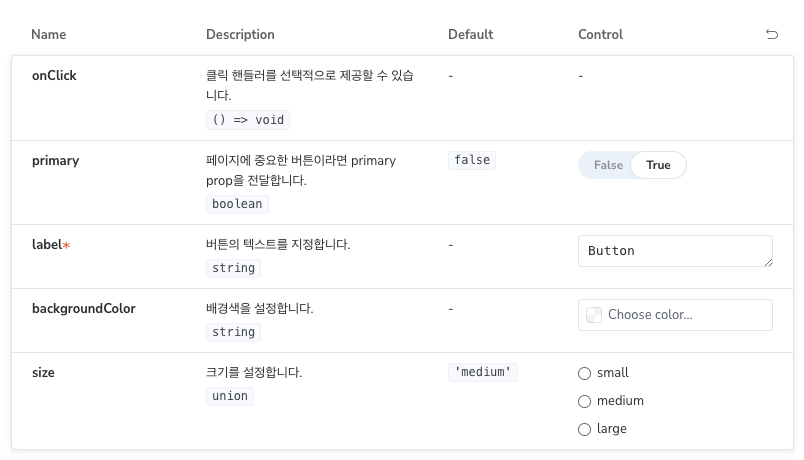Click the union type tag

pyautogui.click(x=230, y=396)
